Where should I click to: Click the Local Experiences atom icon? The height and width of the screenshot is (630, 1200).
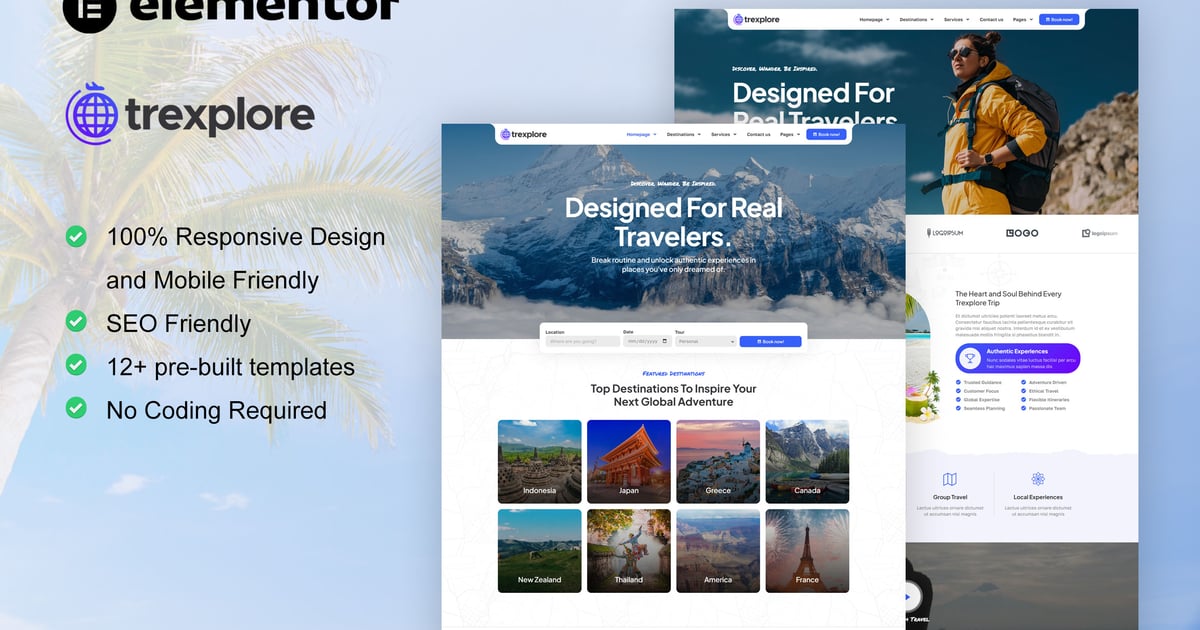point(1038,479)
